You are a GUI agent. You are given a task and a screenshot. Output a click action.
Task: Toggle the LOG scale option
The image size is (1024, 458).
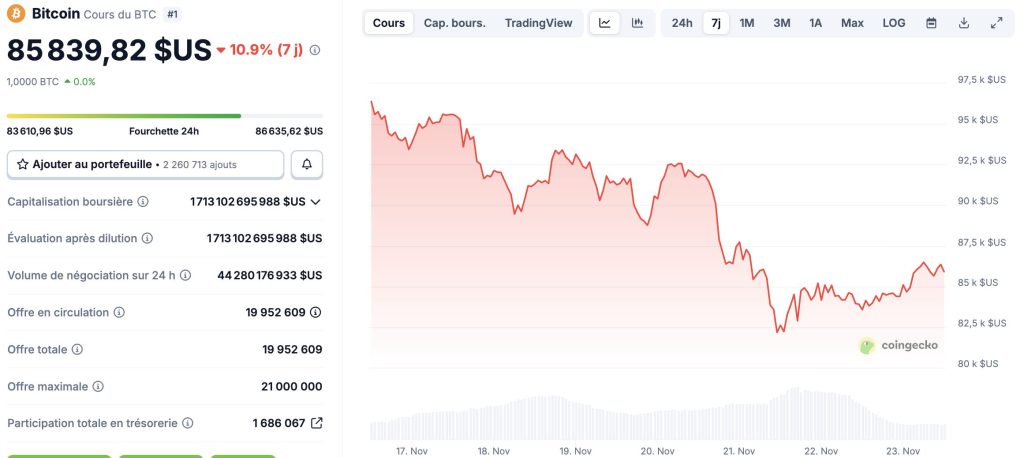pyautogui.click(x=894, y=23)
